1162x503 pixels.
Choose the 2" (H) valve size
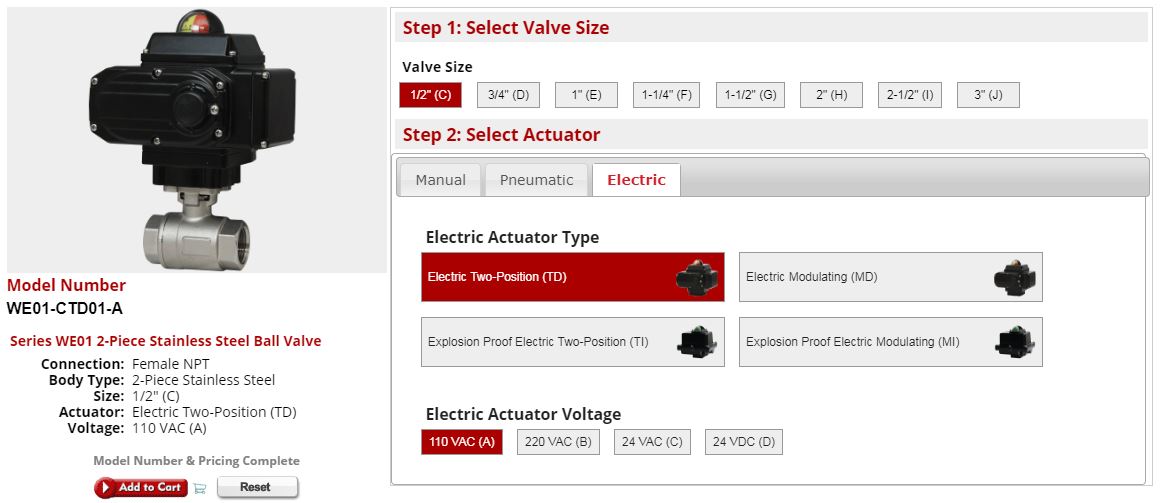tap(831, 95)
